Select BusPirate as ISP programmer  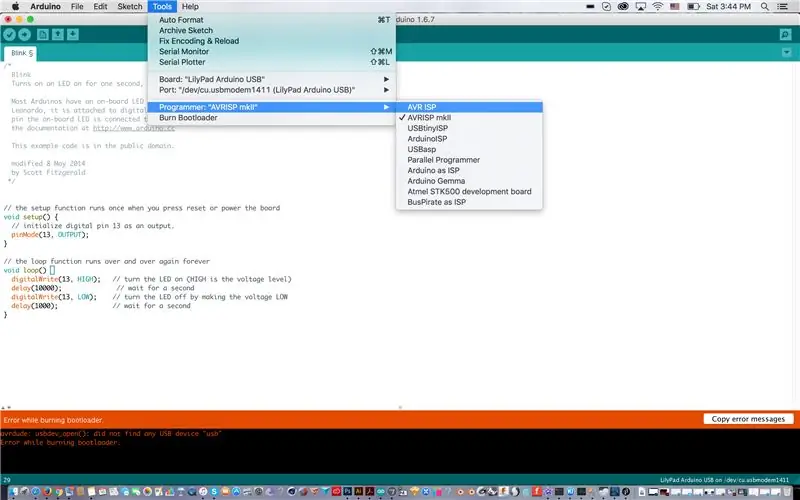click(469, 202)
